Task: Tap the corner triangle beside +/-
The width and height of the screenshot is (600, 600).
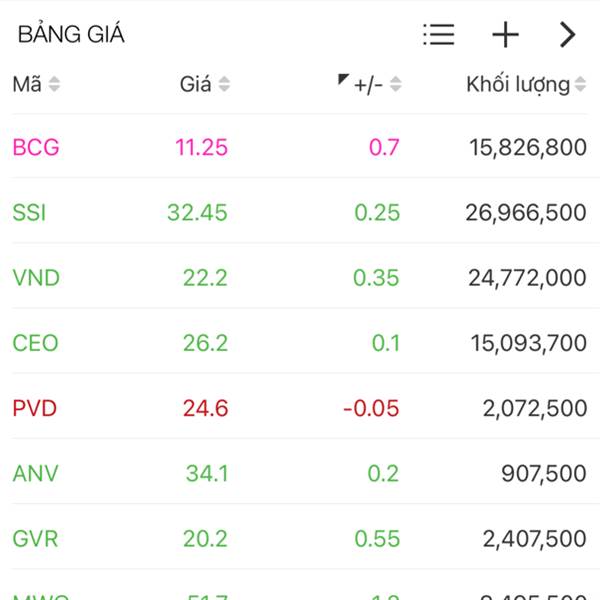Action: coord(343,79)
